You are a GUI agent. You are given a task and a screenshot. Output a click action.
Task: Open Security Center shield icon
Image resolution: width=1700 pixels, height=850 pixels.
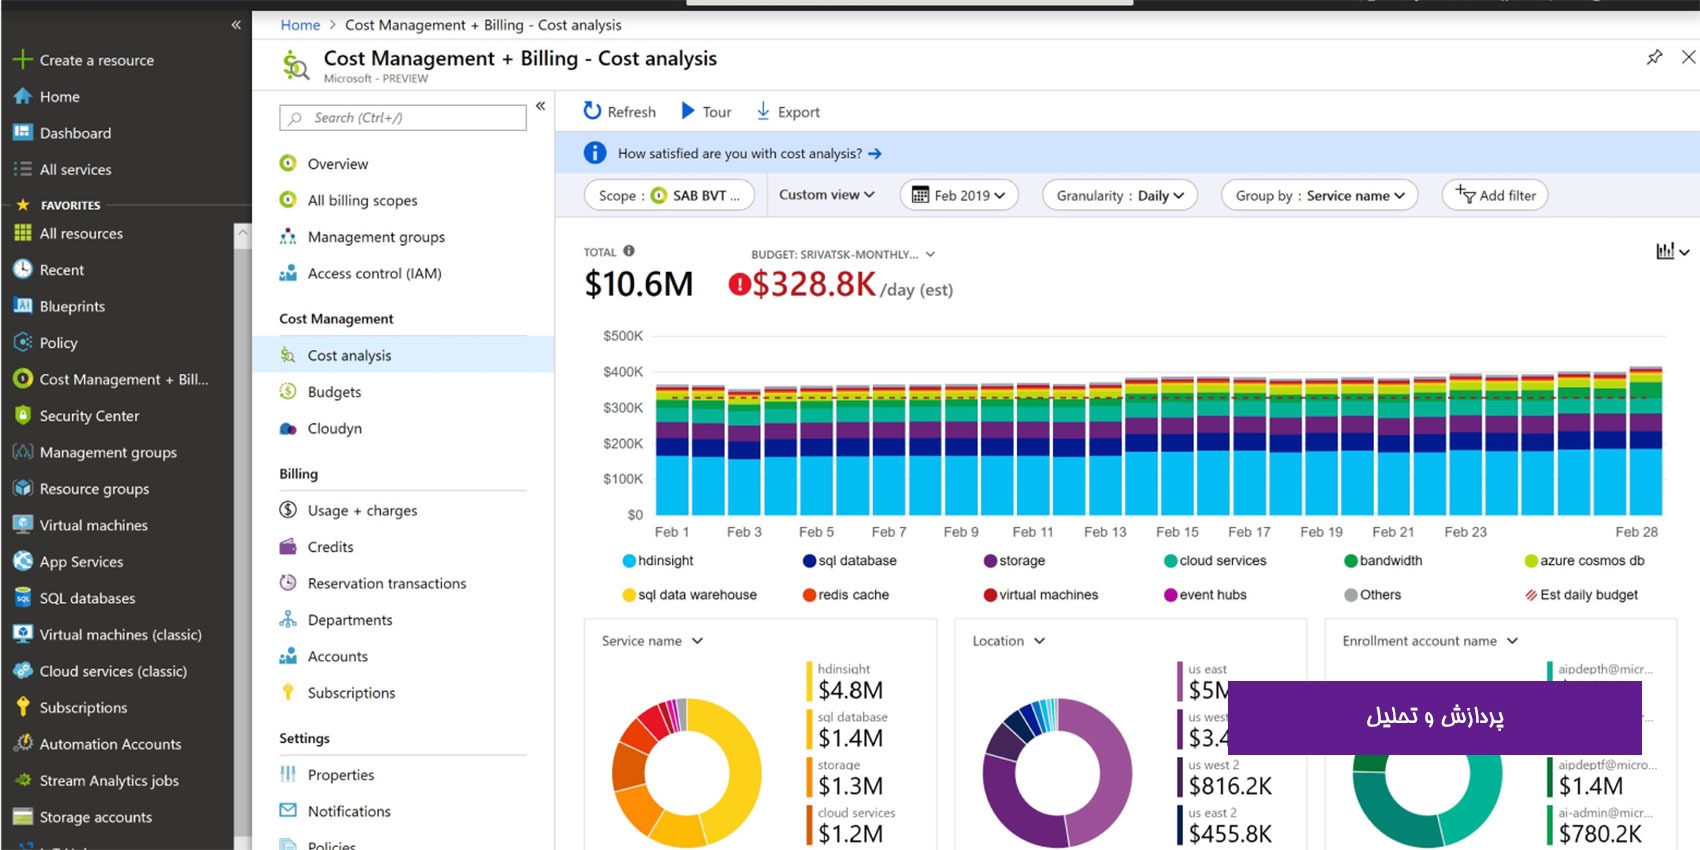(x=22, y=415)
